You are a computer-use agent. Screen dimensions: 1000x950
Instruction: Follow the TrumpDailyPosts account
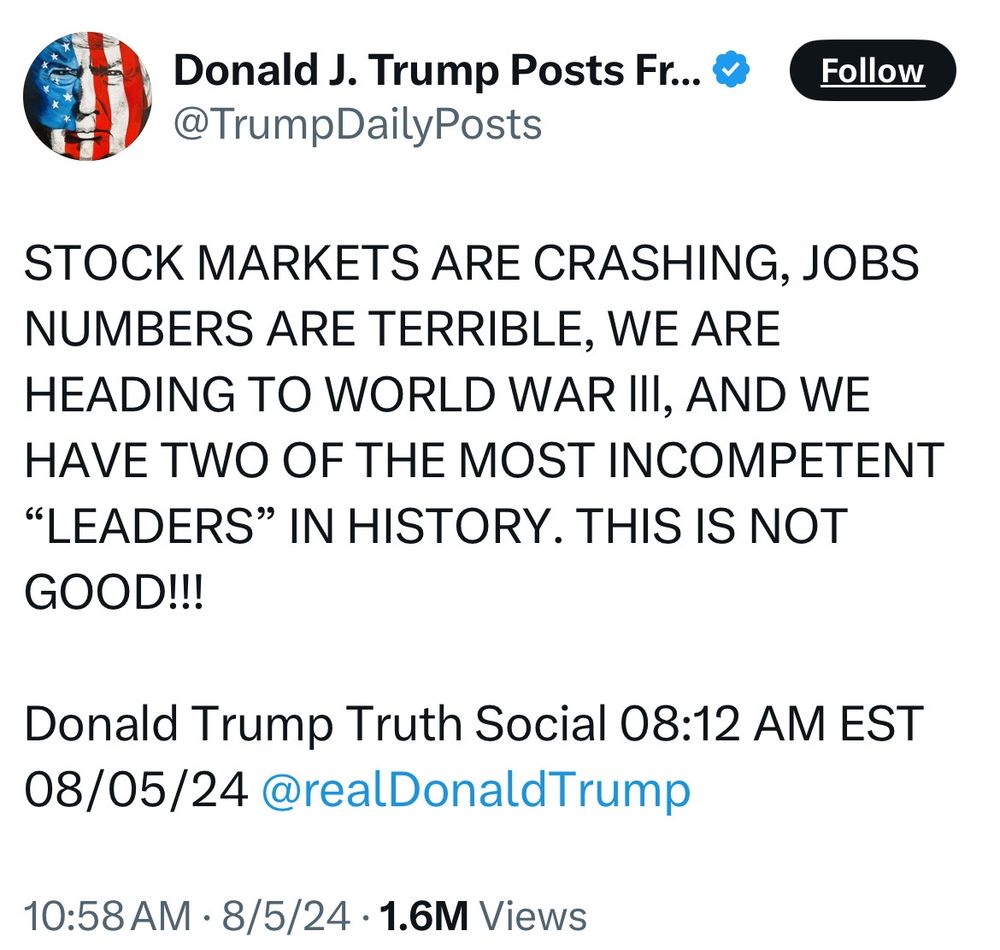click(x=872, y=70)
